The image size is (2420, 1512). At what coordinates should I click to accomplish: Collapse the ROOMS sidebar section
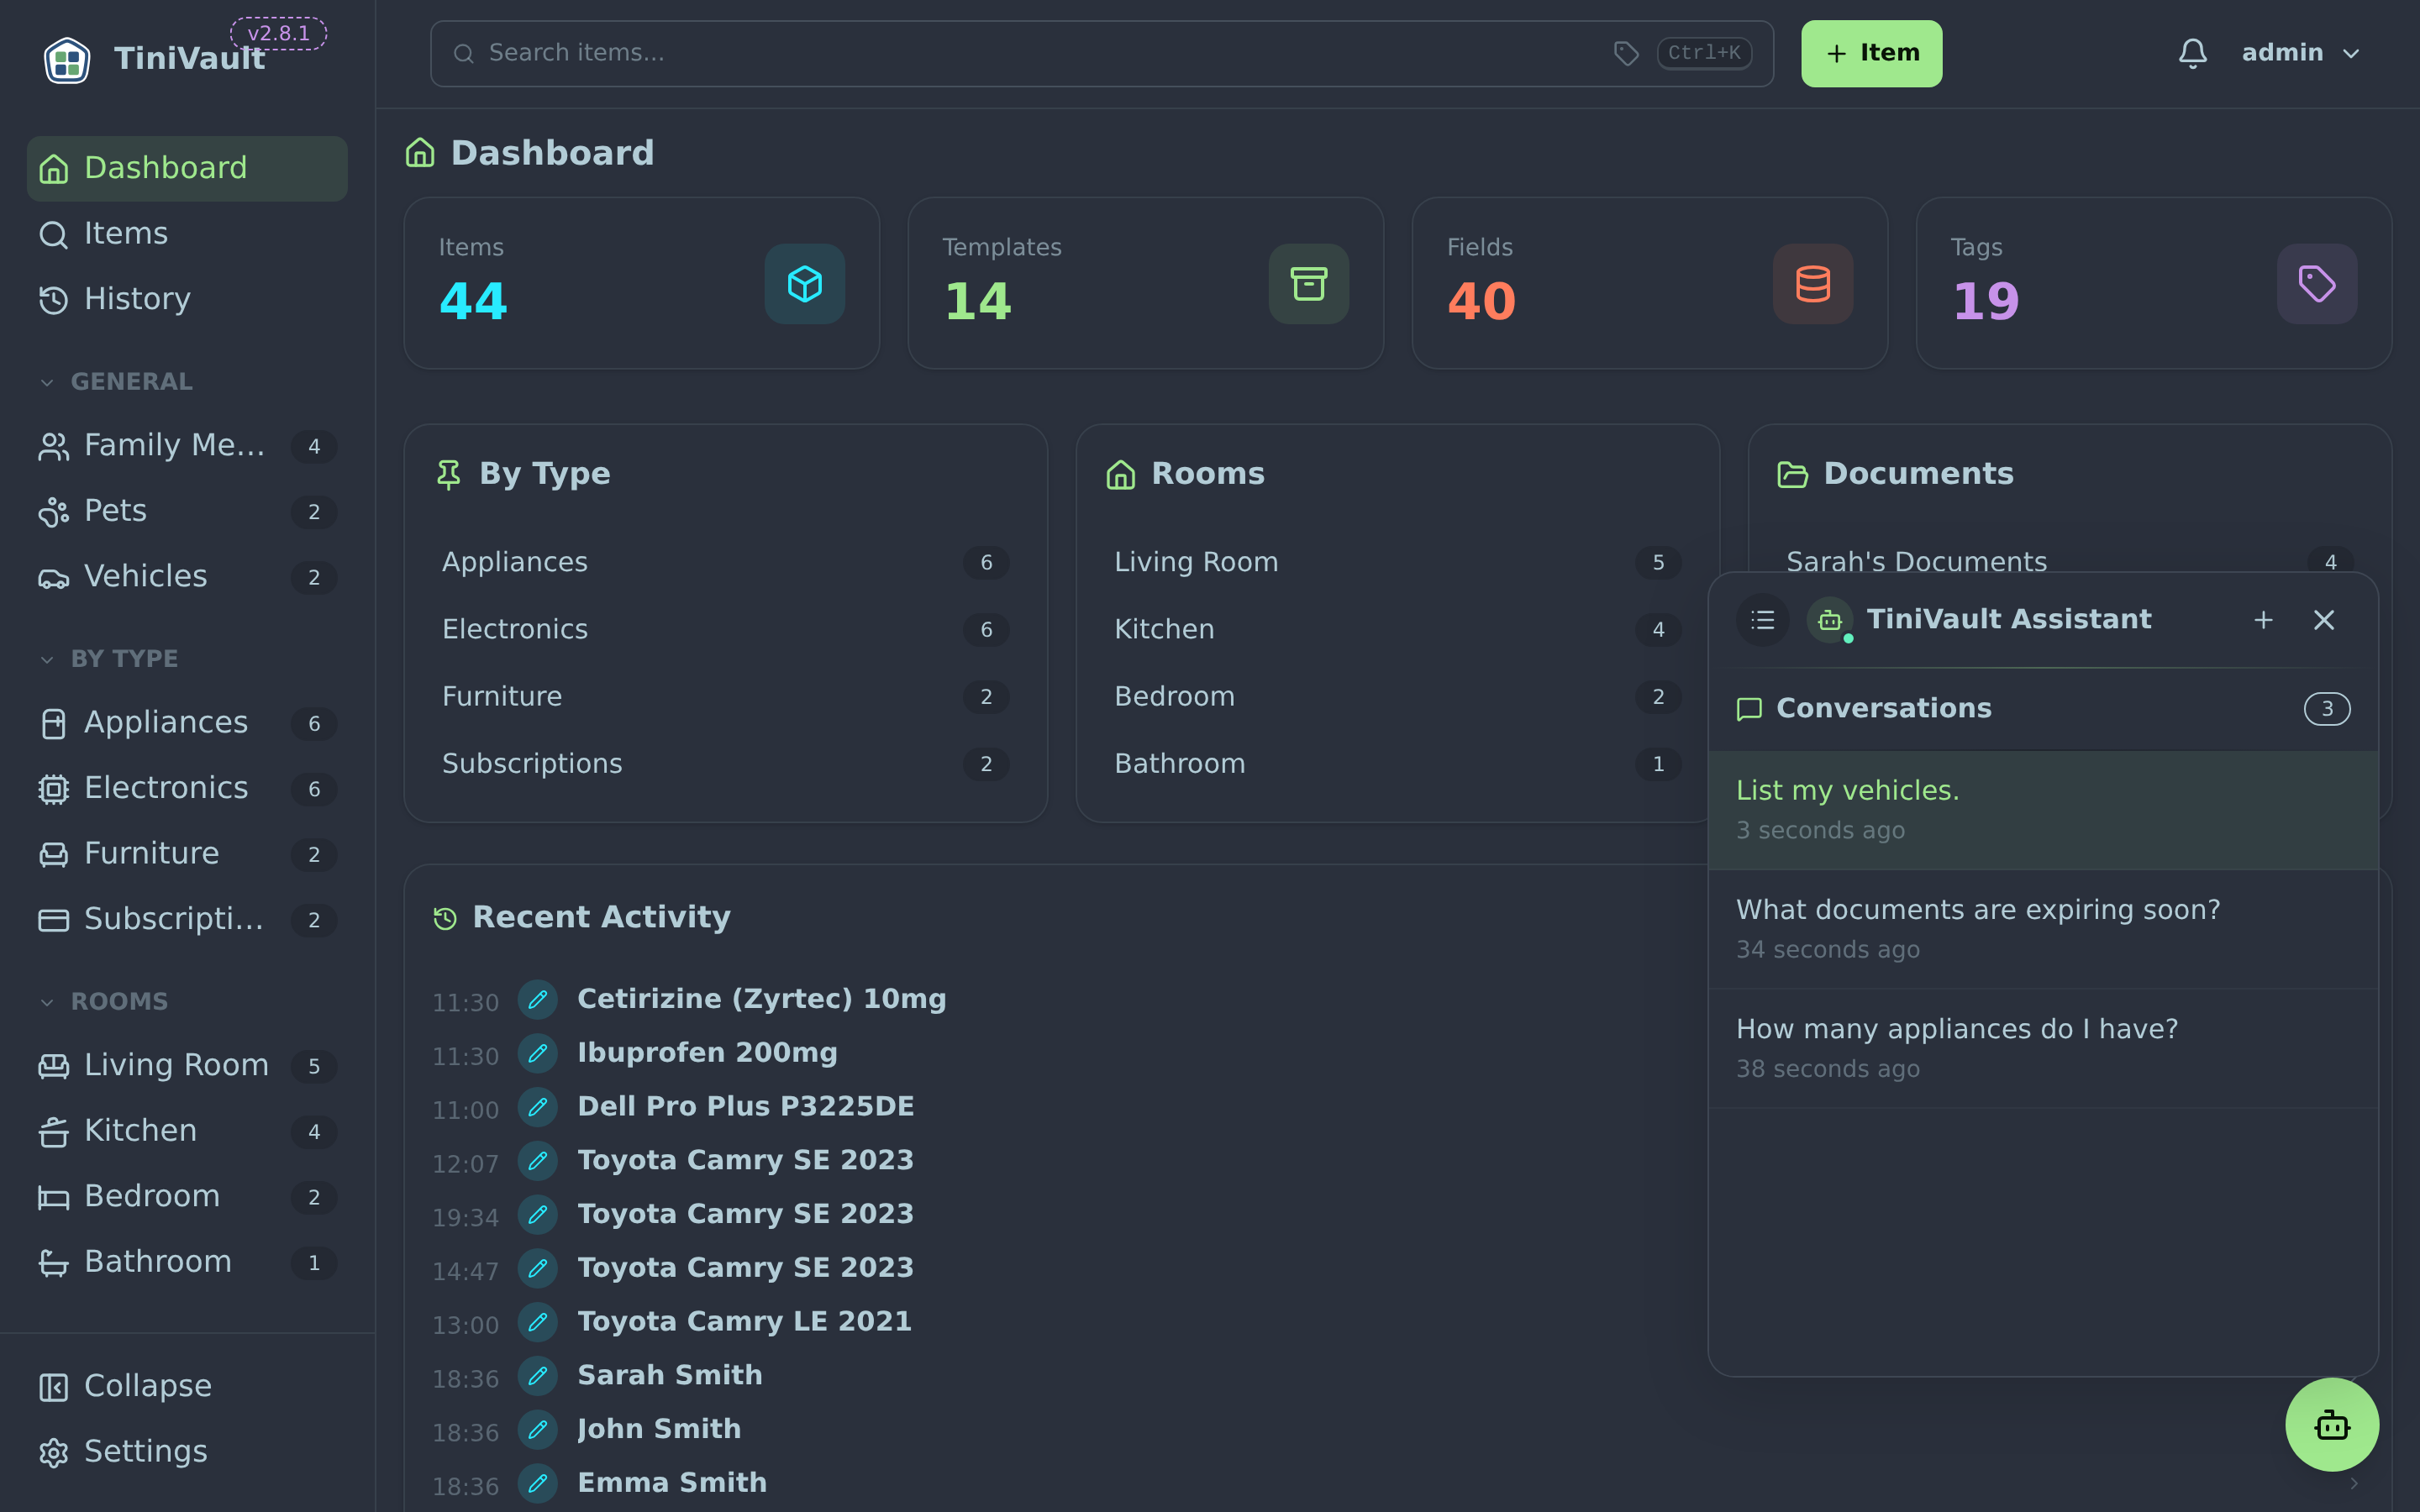(x=103, y=1002)
